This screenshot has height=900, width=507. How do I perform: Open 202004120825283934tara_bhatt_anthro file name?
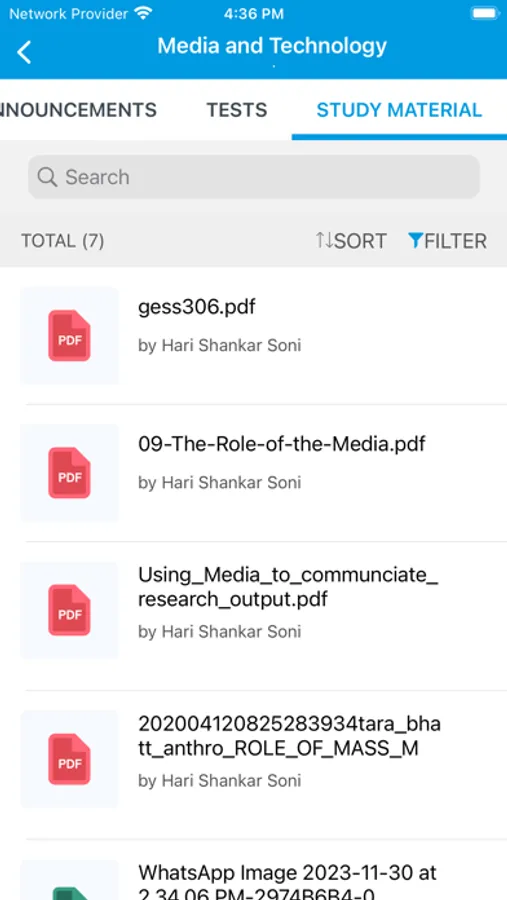point(289,736)
